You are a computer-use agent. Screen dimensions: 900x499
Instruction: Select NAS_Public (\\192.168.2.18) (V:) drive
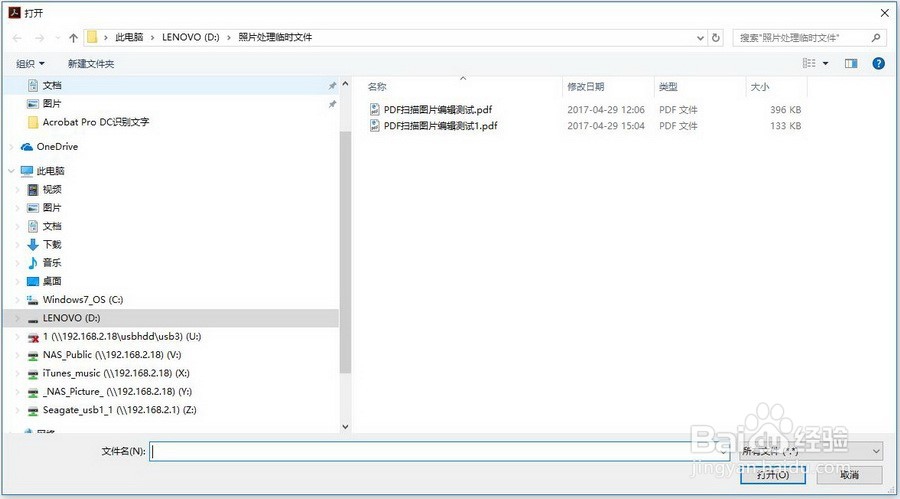click(x=112, y=355)
